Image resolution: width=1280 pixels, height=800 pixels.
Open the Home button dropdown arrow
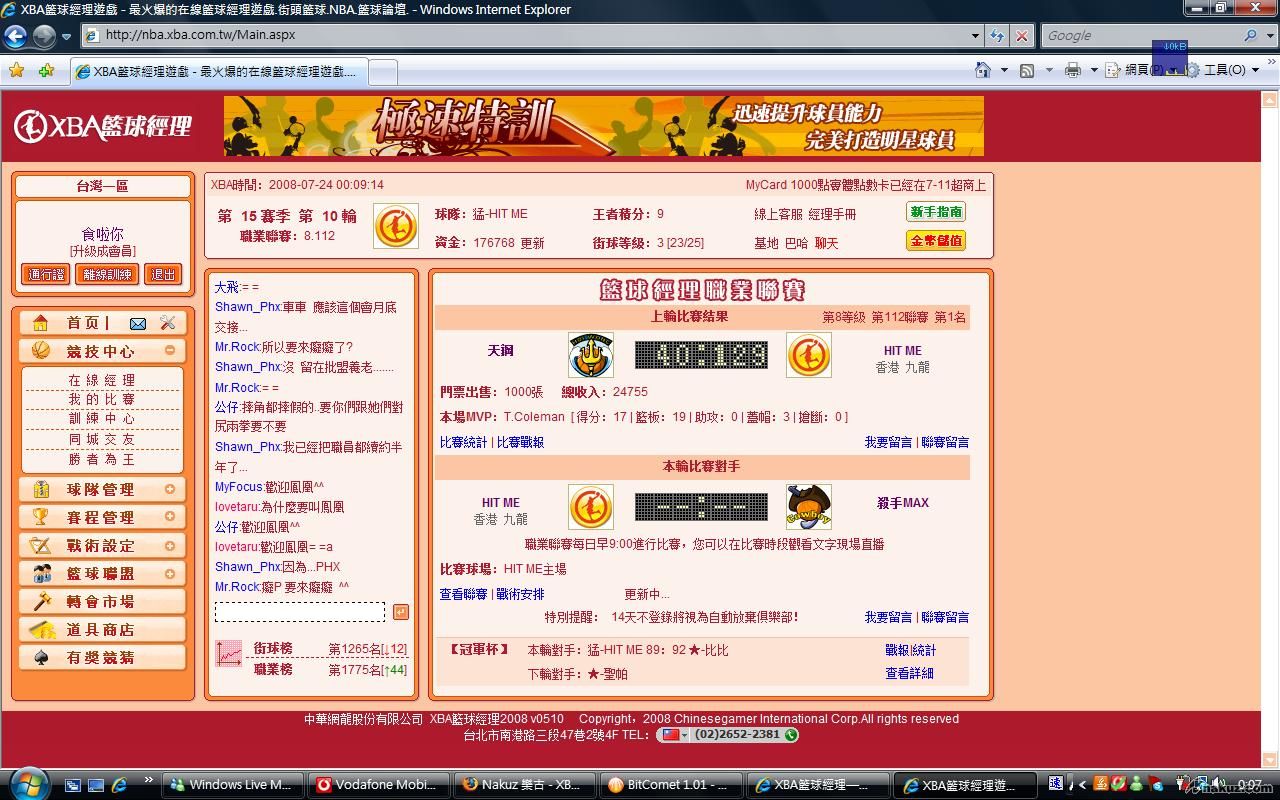[1004, 70]
